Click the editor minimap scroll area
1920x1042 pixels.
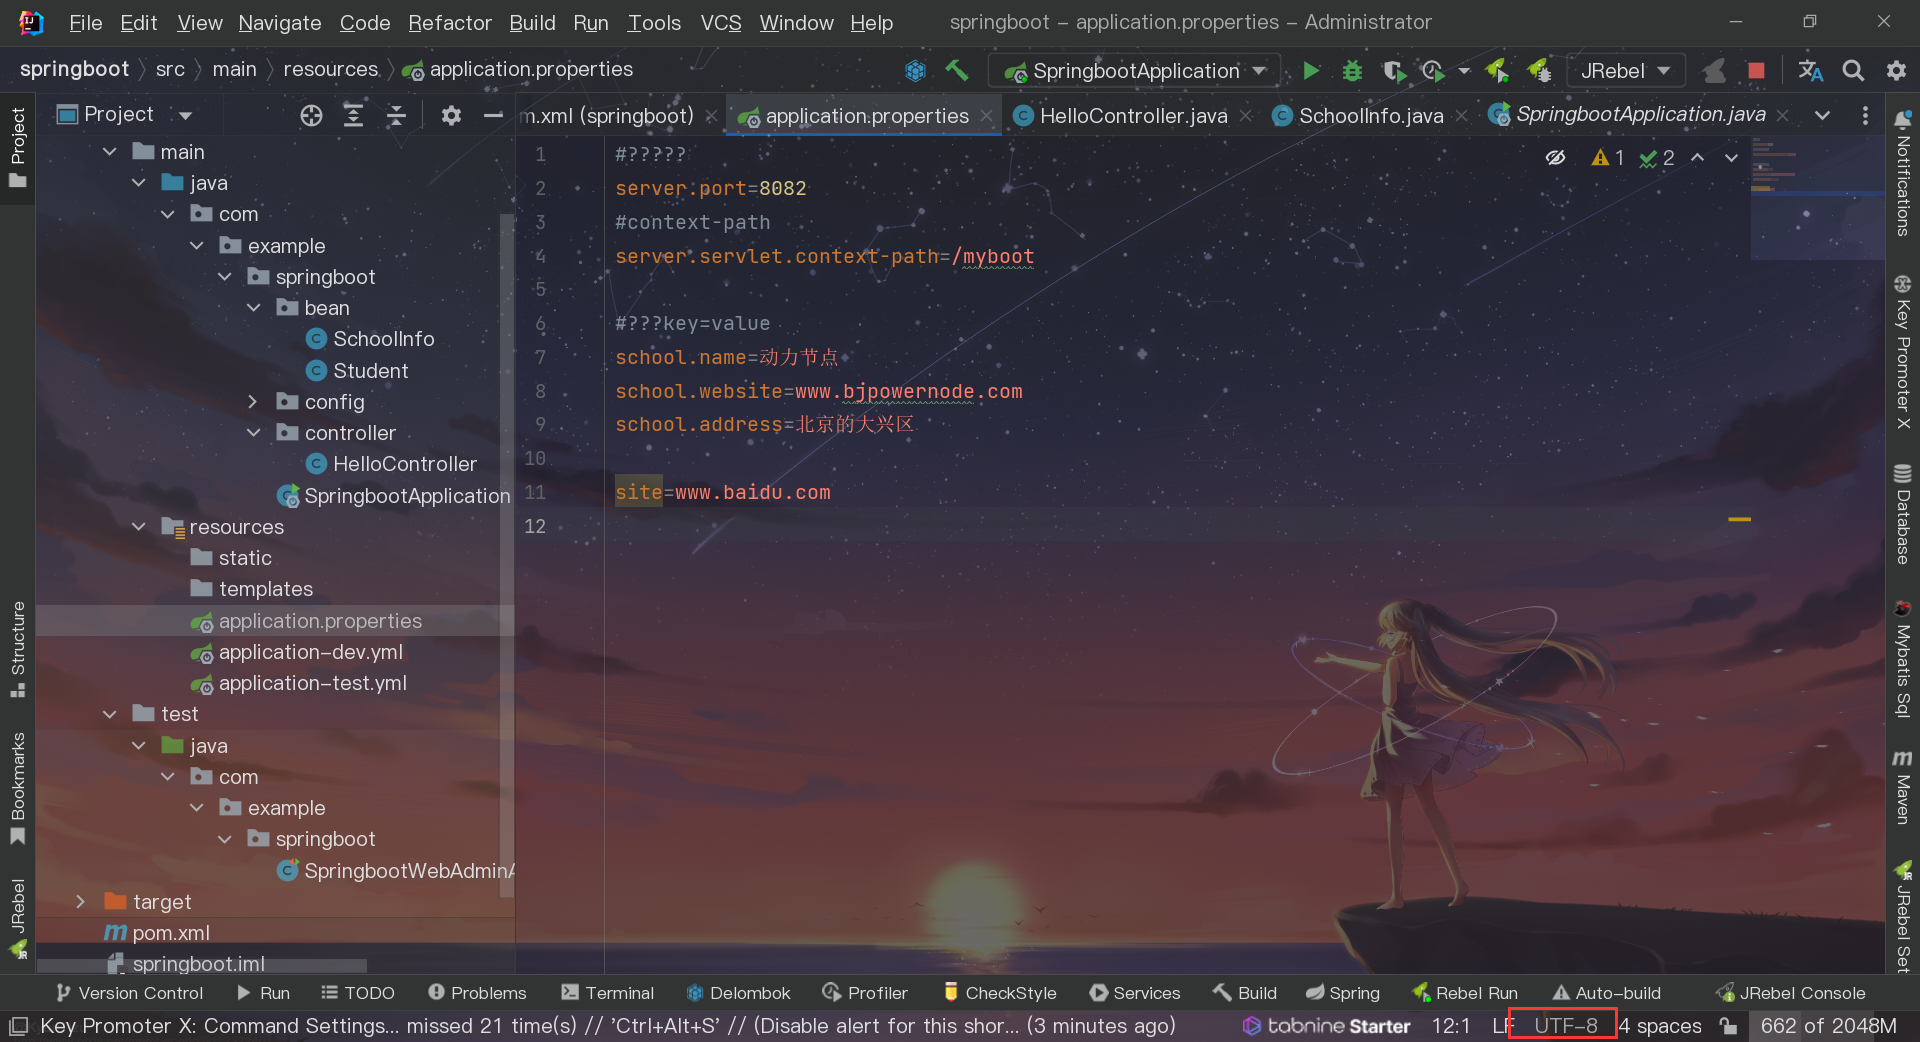(1817, 200)
